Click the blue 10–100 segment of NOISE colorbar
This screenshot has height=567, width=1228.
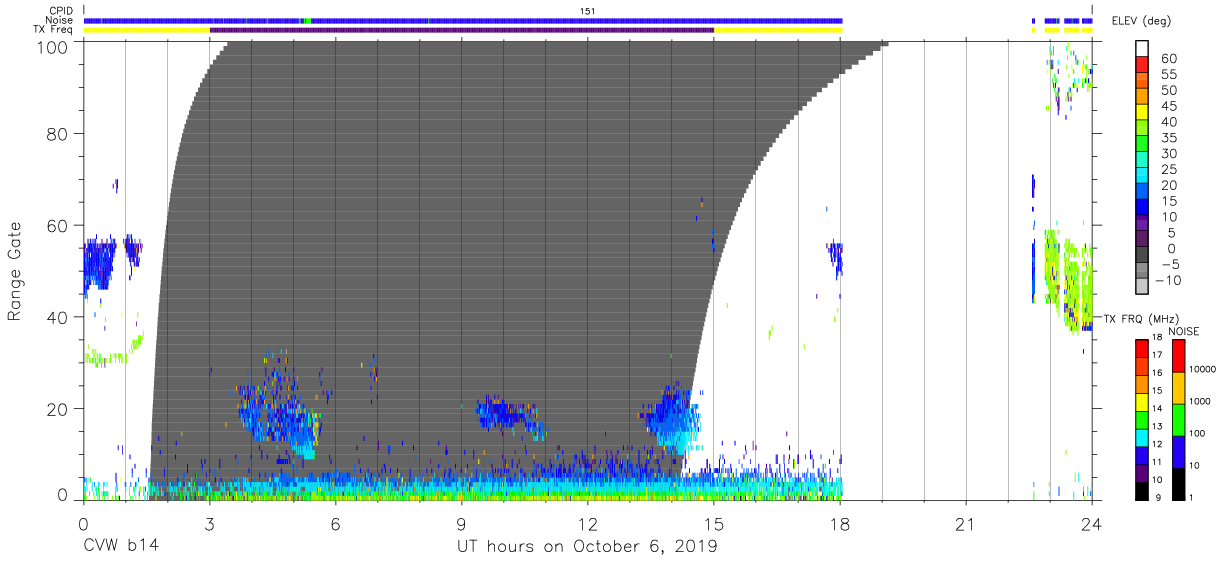[x=1179, y=451]
